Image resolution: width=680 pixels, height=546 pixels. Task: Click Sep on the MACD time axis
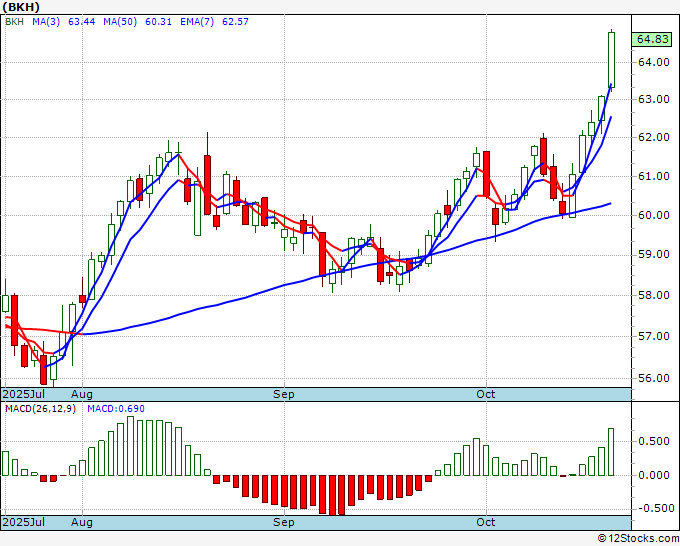click(x=284, y=522)
